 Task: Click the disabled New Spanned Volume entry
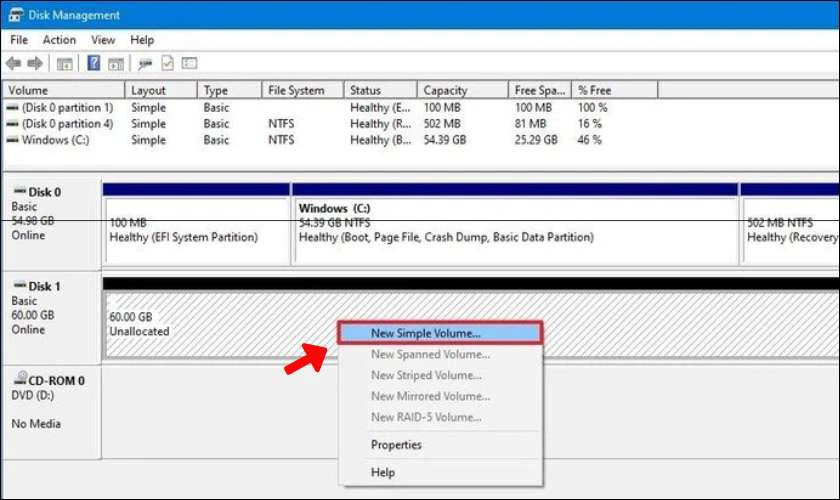(x=430, y=354)
